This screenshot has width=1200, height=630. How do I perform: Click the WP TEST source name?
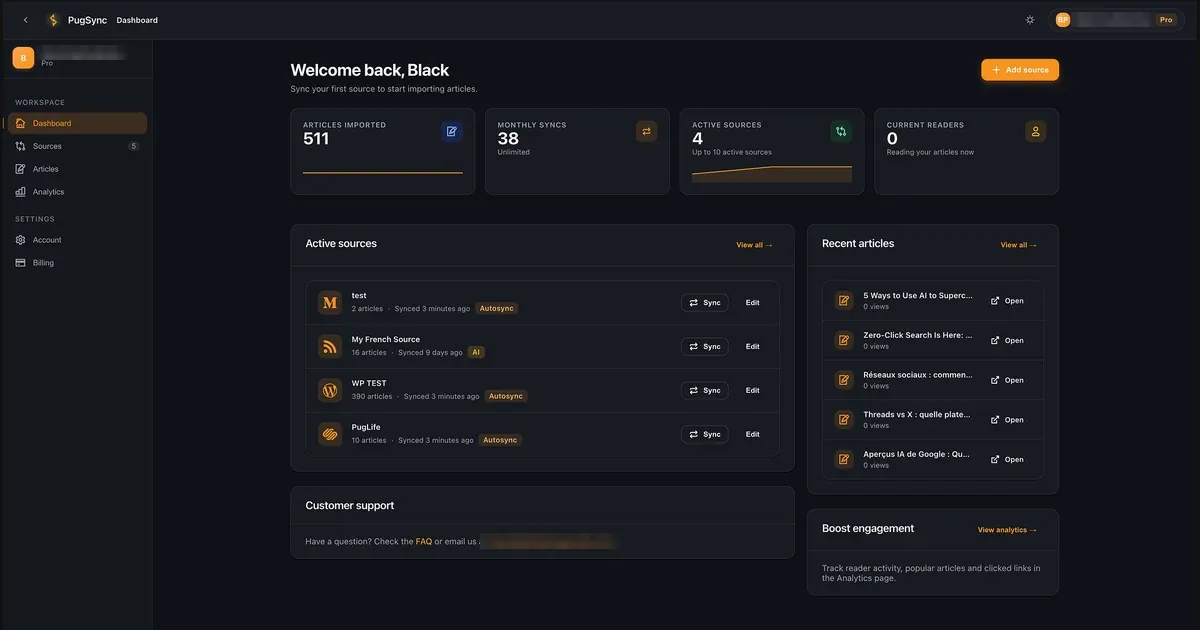369,384
